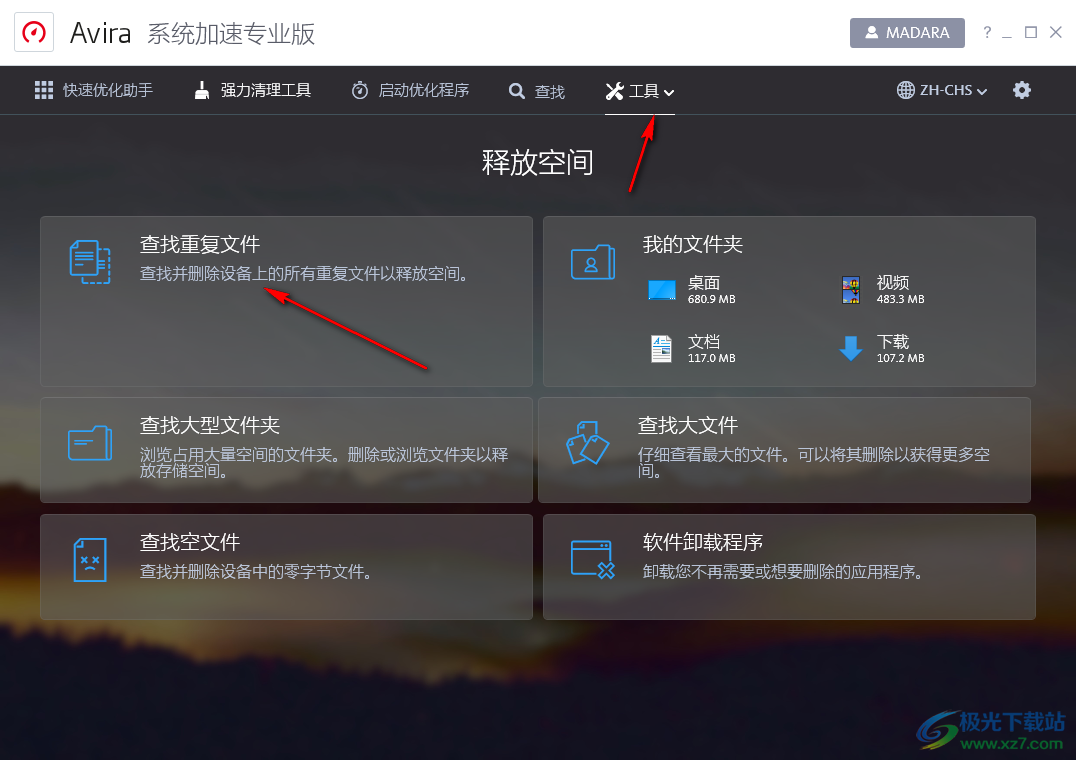The height and width of the screenshot is (760, 1076).
Task: Select the 查找大型文件夹 large folder icon
Action: point(89,442)
